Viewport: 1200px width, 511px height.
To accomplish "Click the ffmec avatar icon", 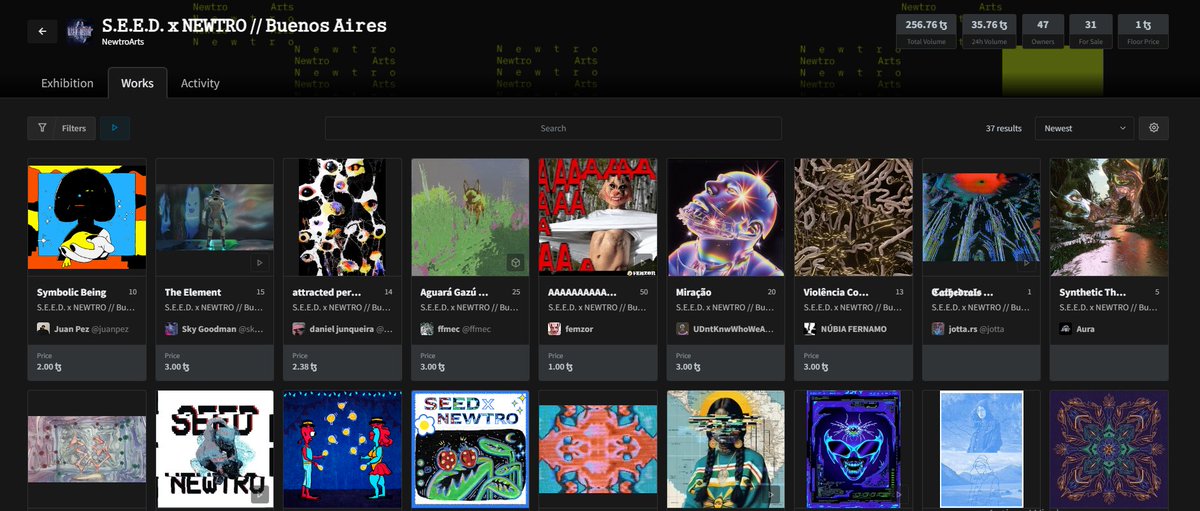I will point(427,328).
